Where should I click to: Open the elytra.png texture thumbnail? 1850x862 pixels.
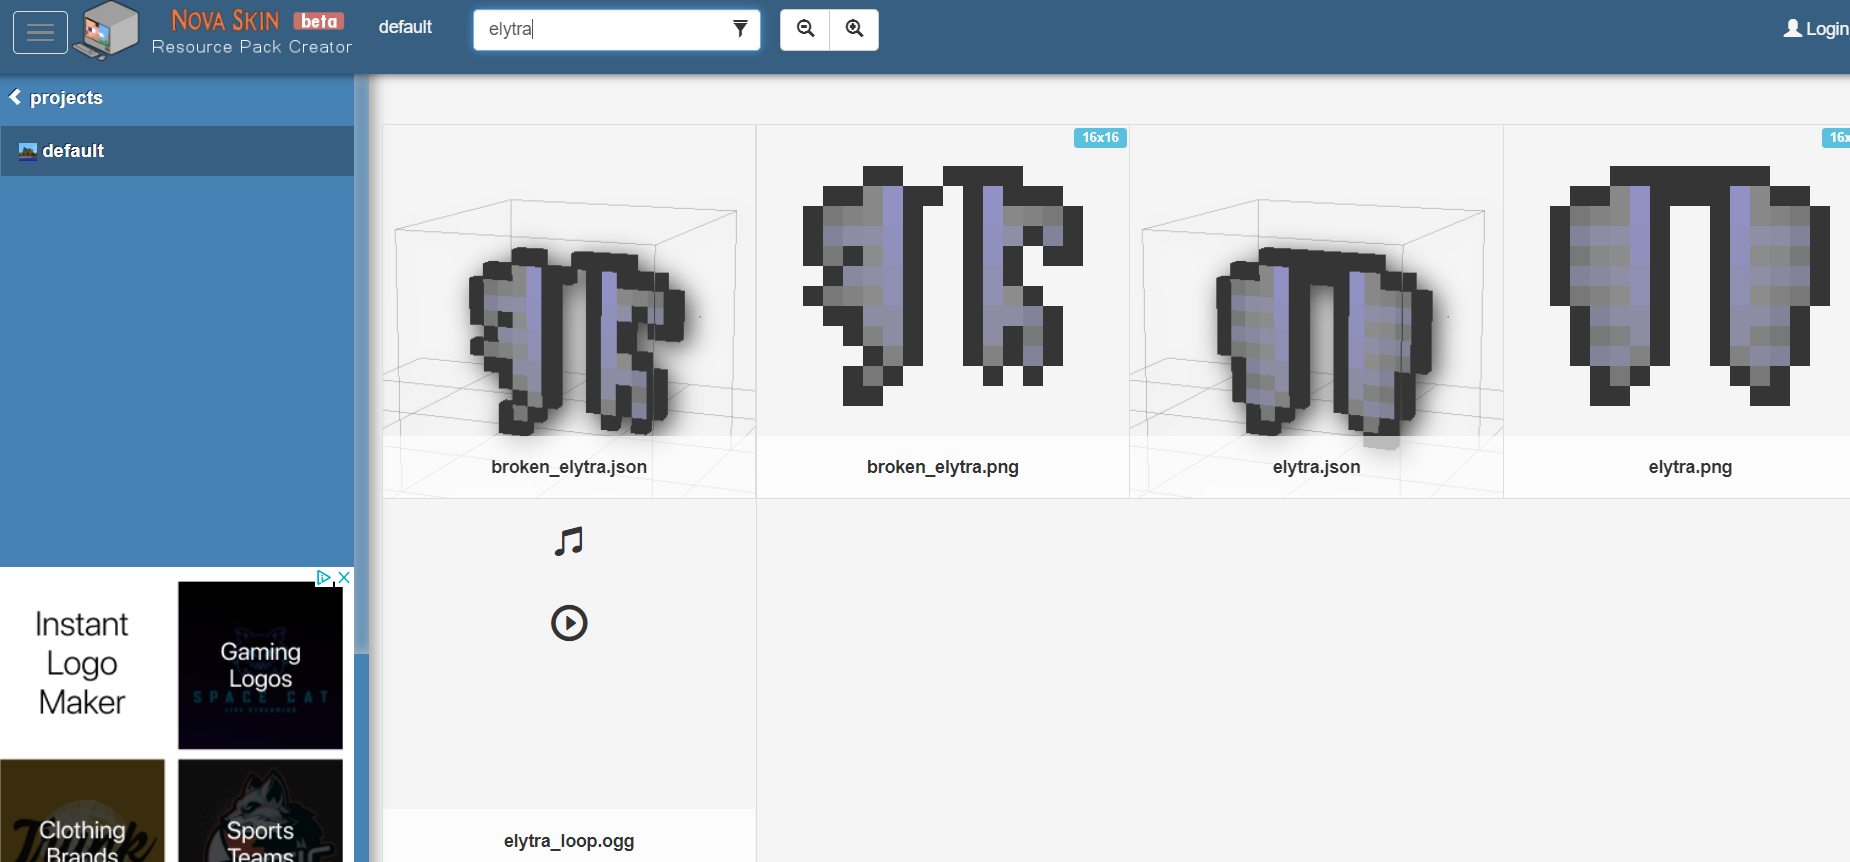pyautogui.click(x=1689, y=290)
